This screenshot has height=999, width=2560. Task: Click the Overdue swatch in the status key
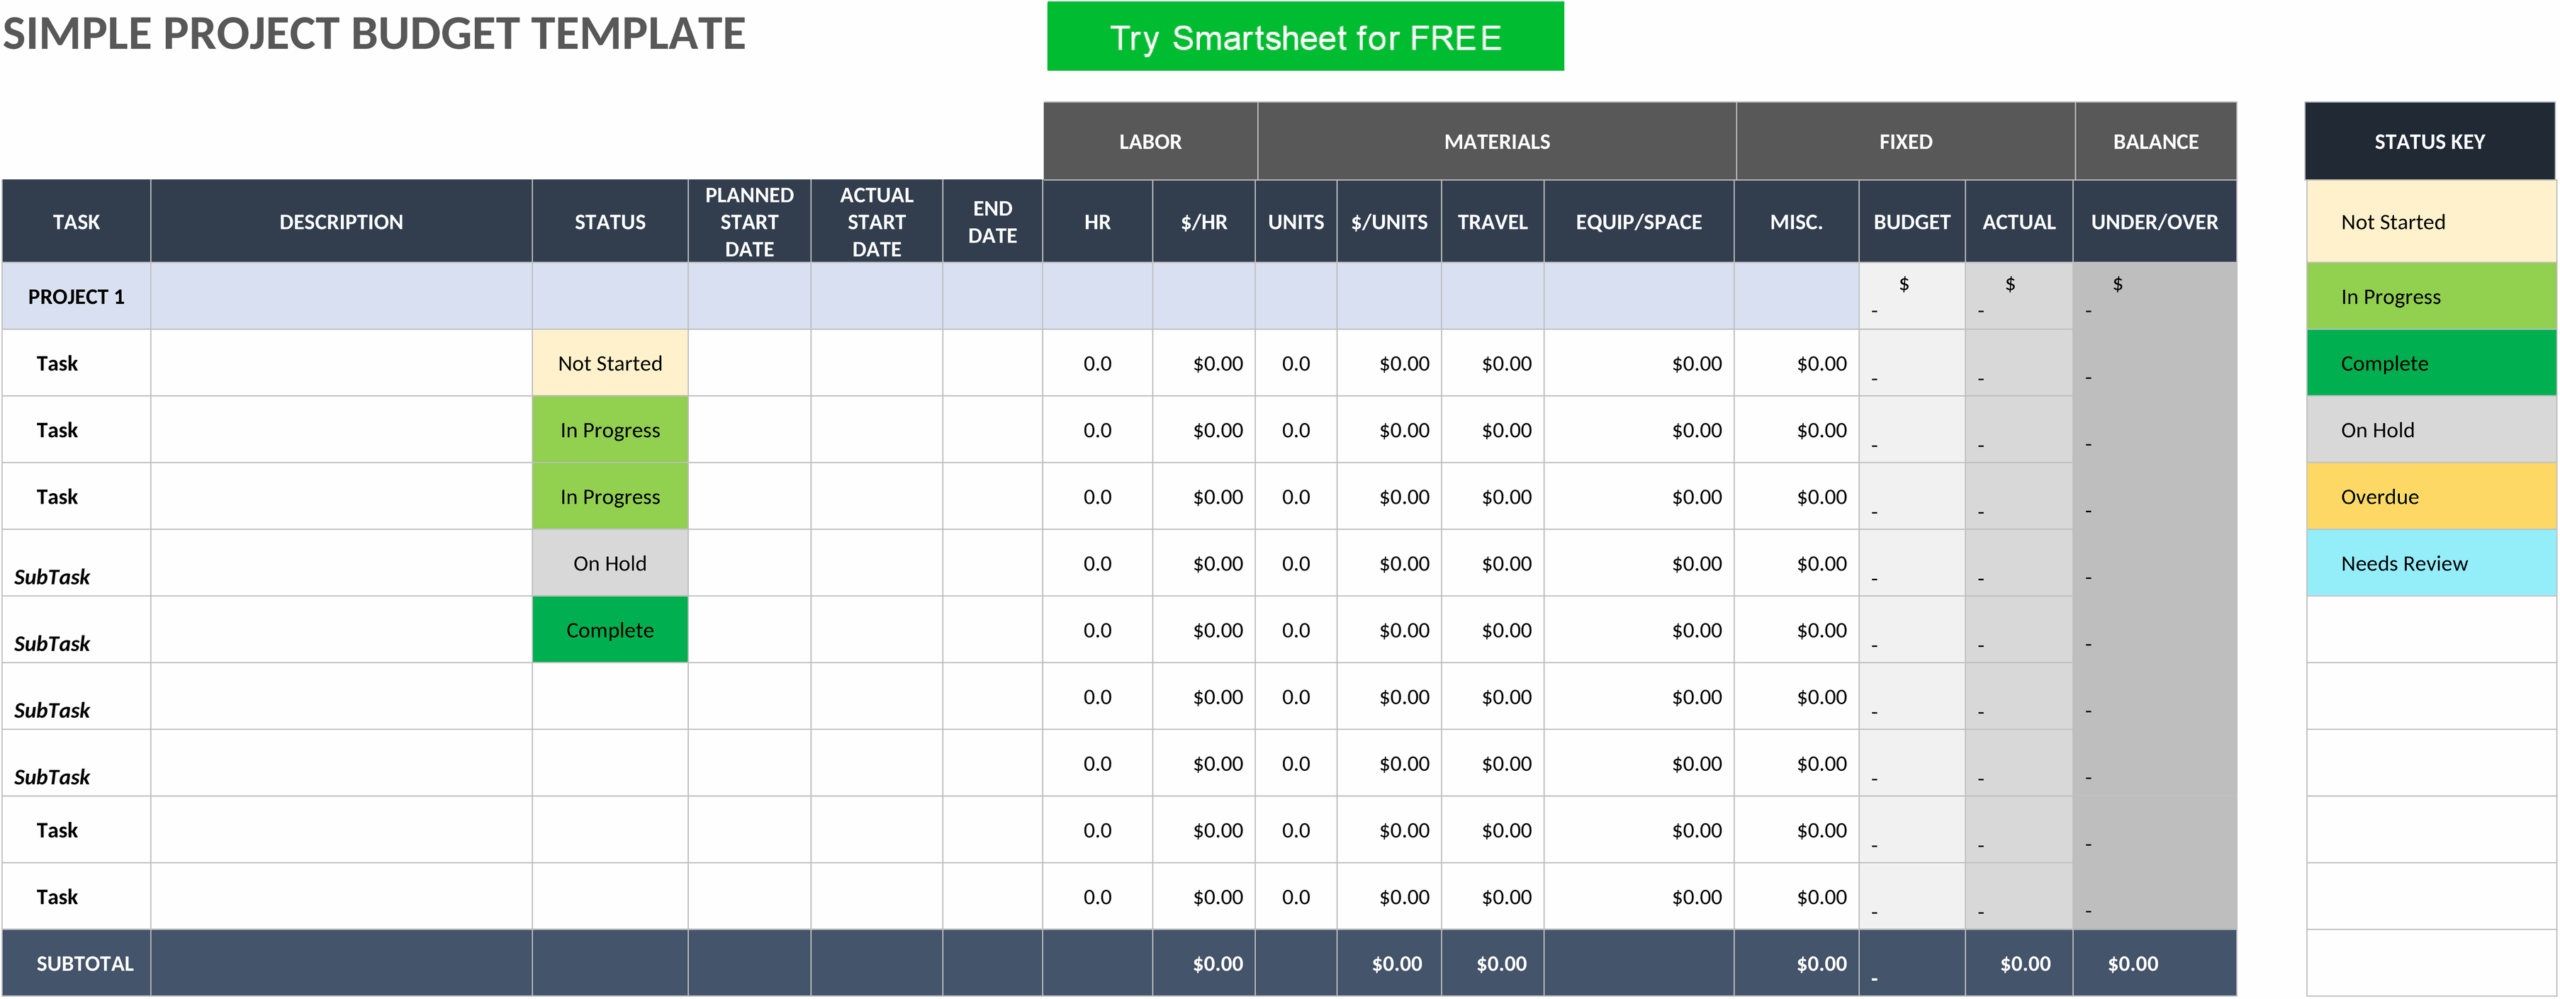tap(2431, 497)
